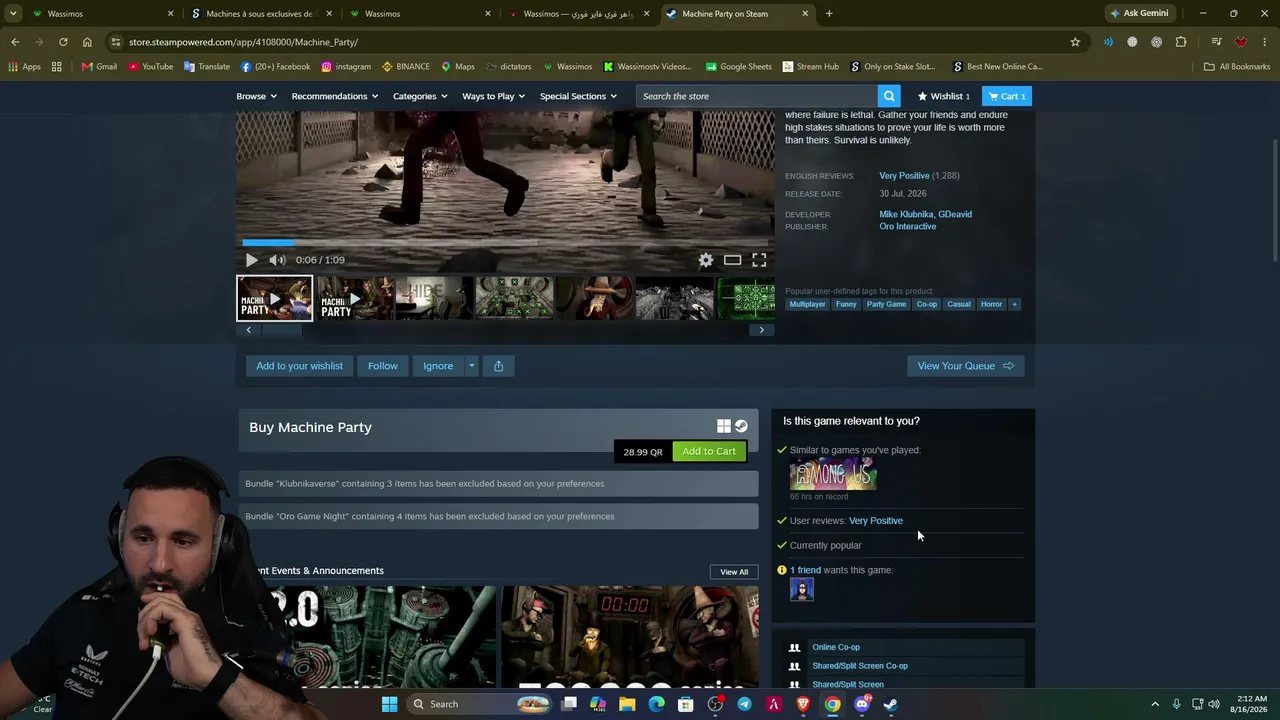Viewport: 1280px width, 720px height.
Task: Open developer Mike Klubnika link
Action: (905, 214)
